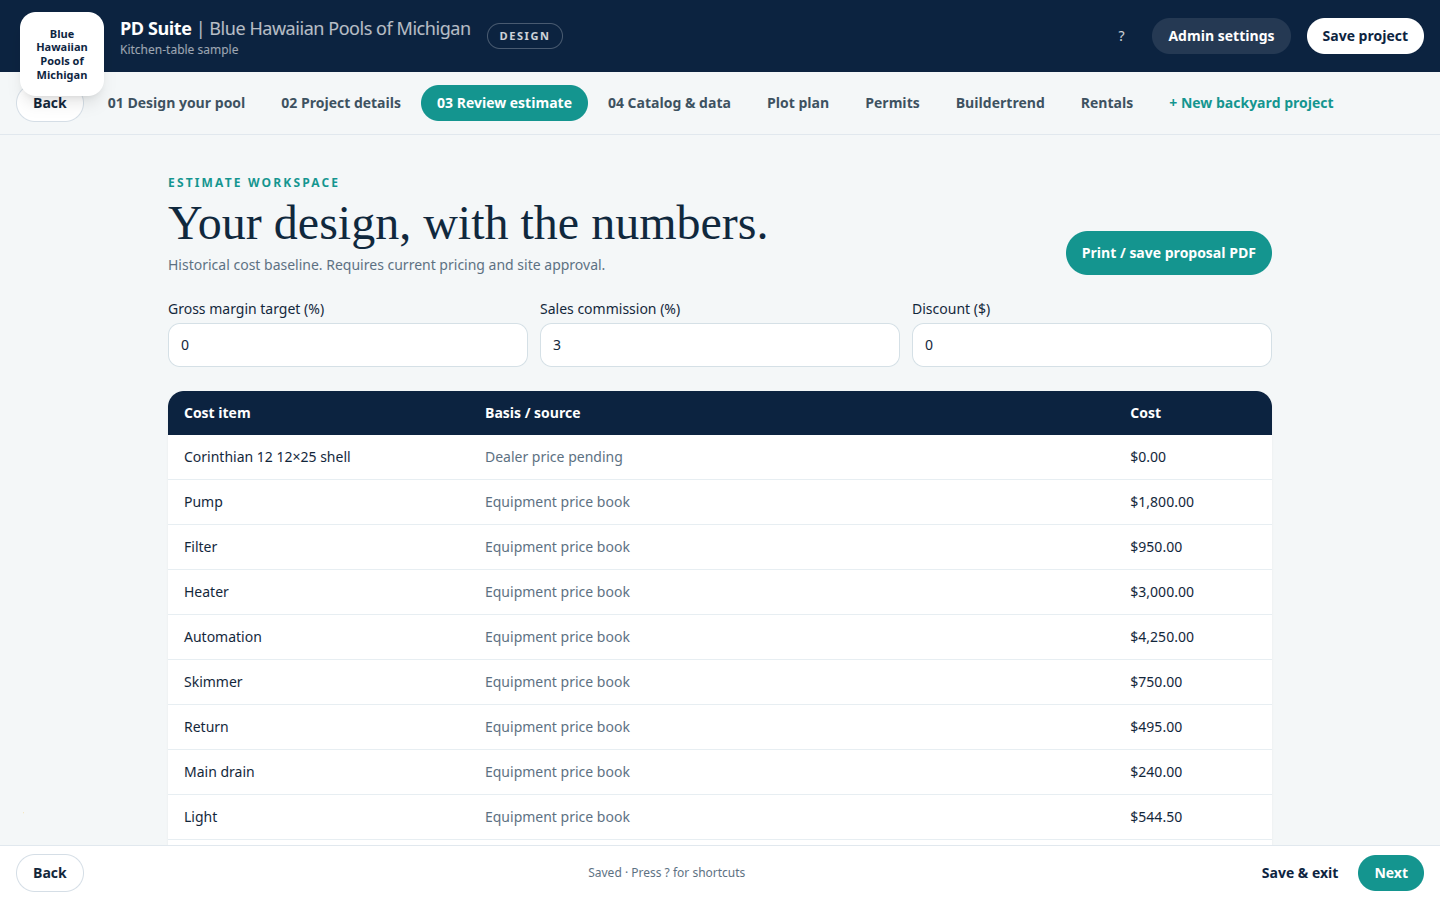Viewport: 1440px width, 900px height.
Task: Save the project using Save project button
Action: click(x=1365, y=36)
